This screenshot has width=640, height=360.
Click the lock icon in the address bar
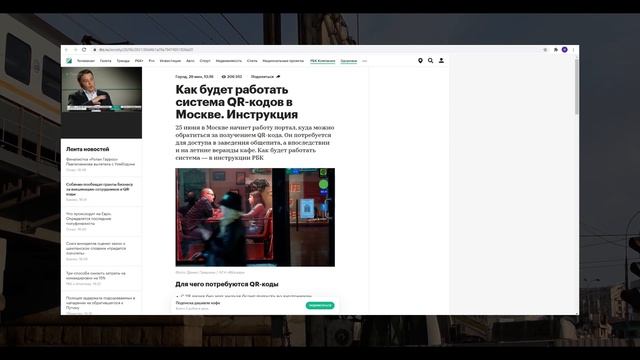coord(95,50)
